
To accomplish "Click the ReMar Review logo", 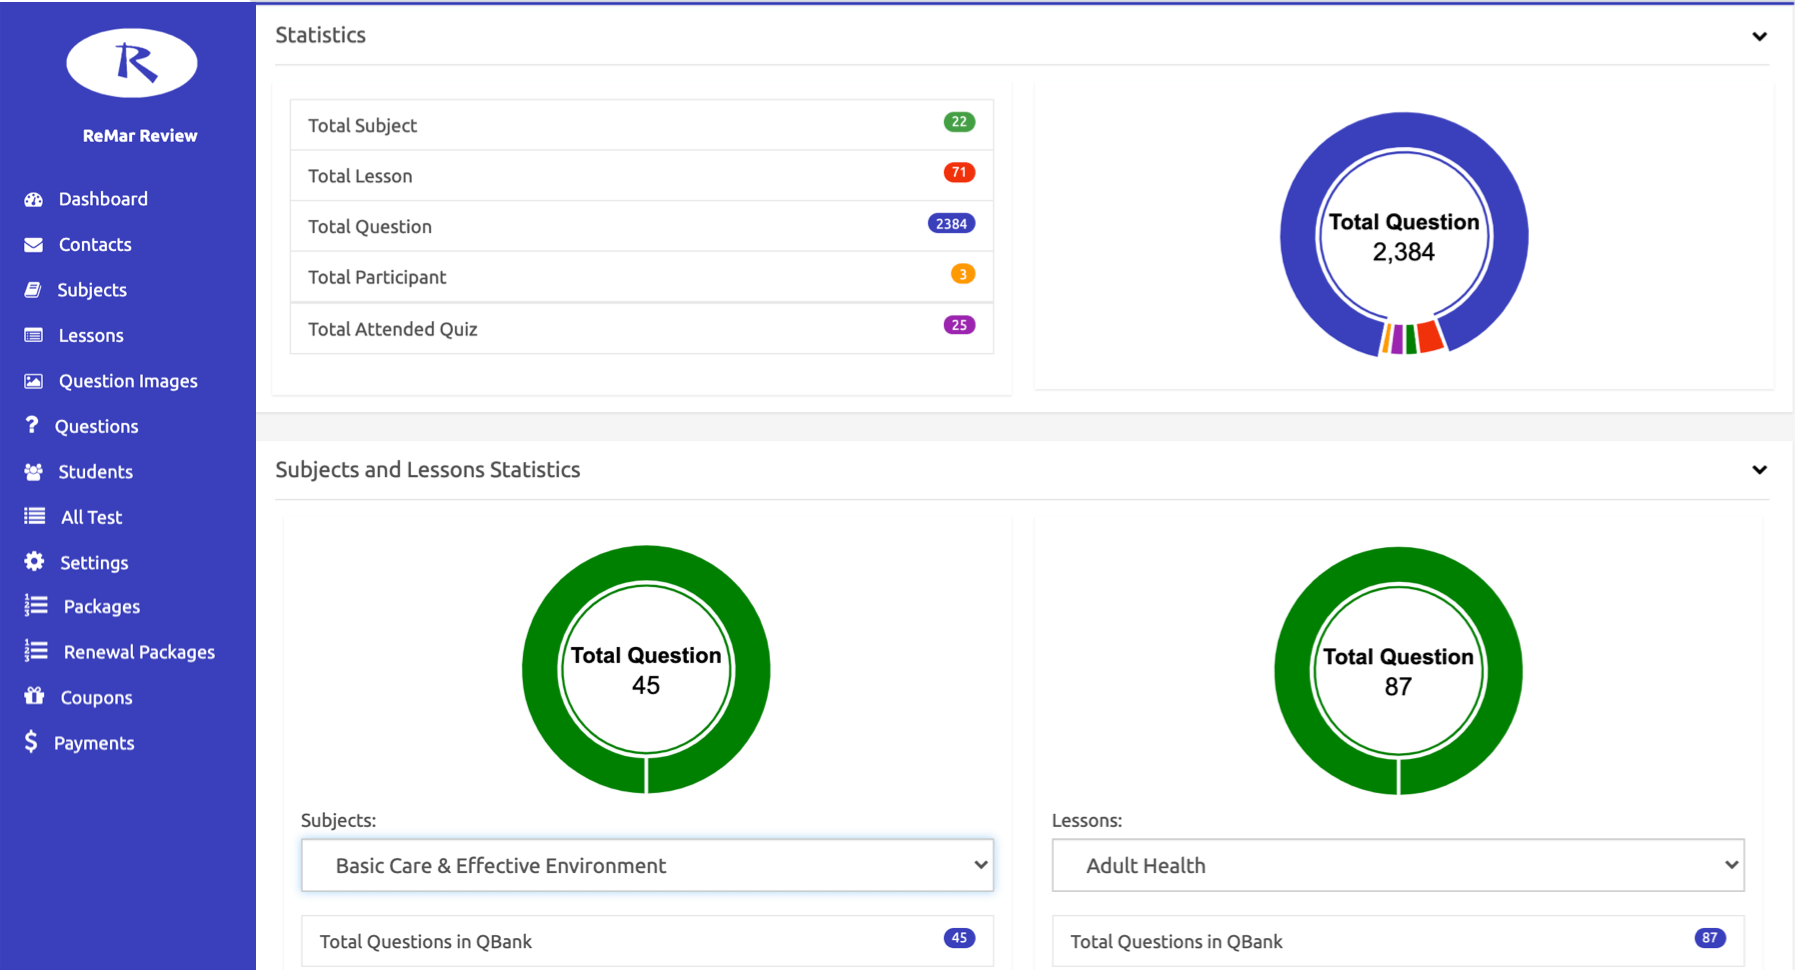I will click(x=131, y=63).
